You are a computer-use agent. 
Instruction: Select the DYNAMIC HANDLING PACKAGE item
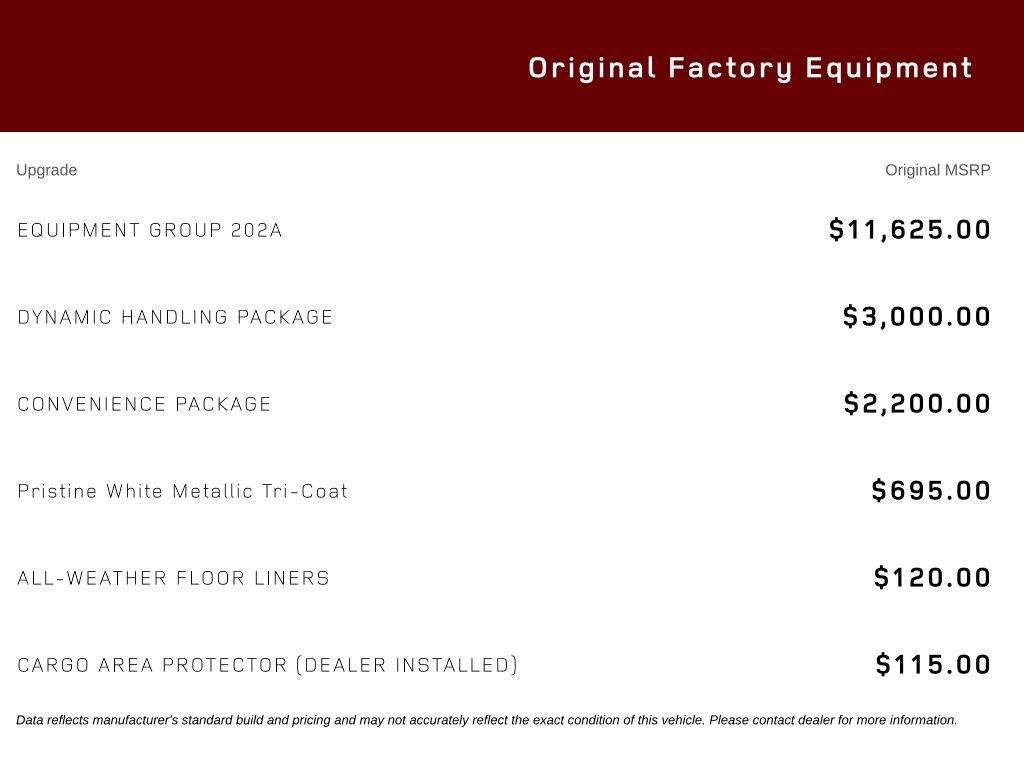pos(175,317)
